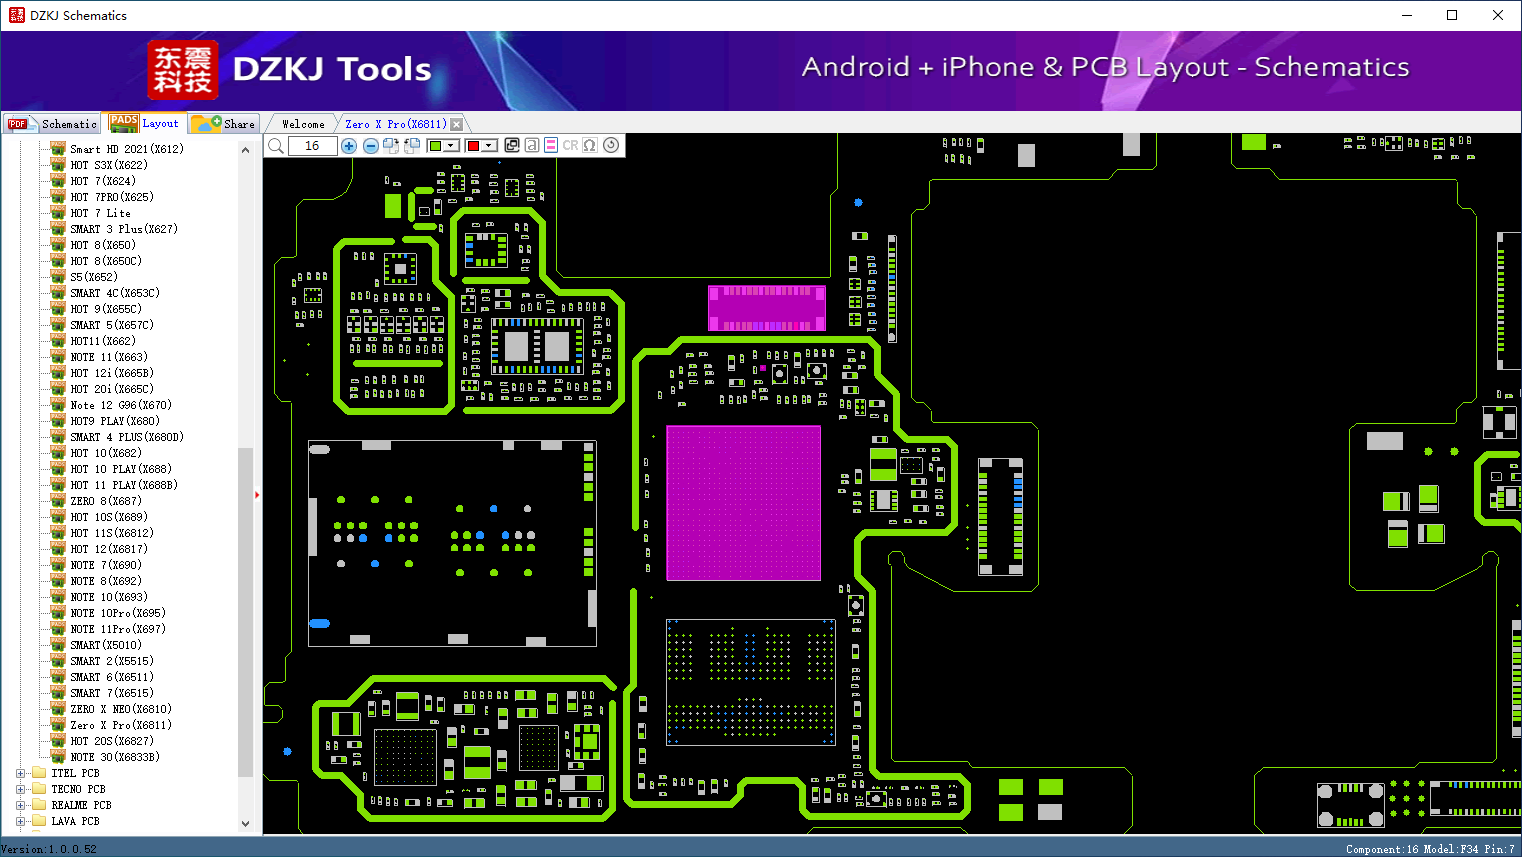1522x857 pixels.
Task: Click the green color swatch
Action: pos(435,146)
